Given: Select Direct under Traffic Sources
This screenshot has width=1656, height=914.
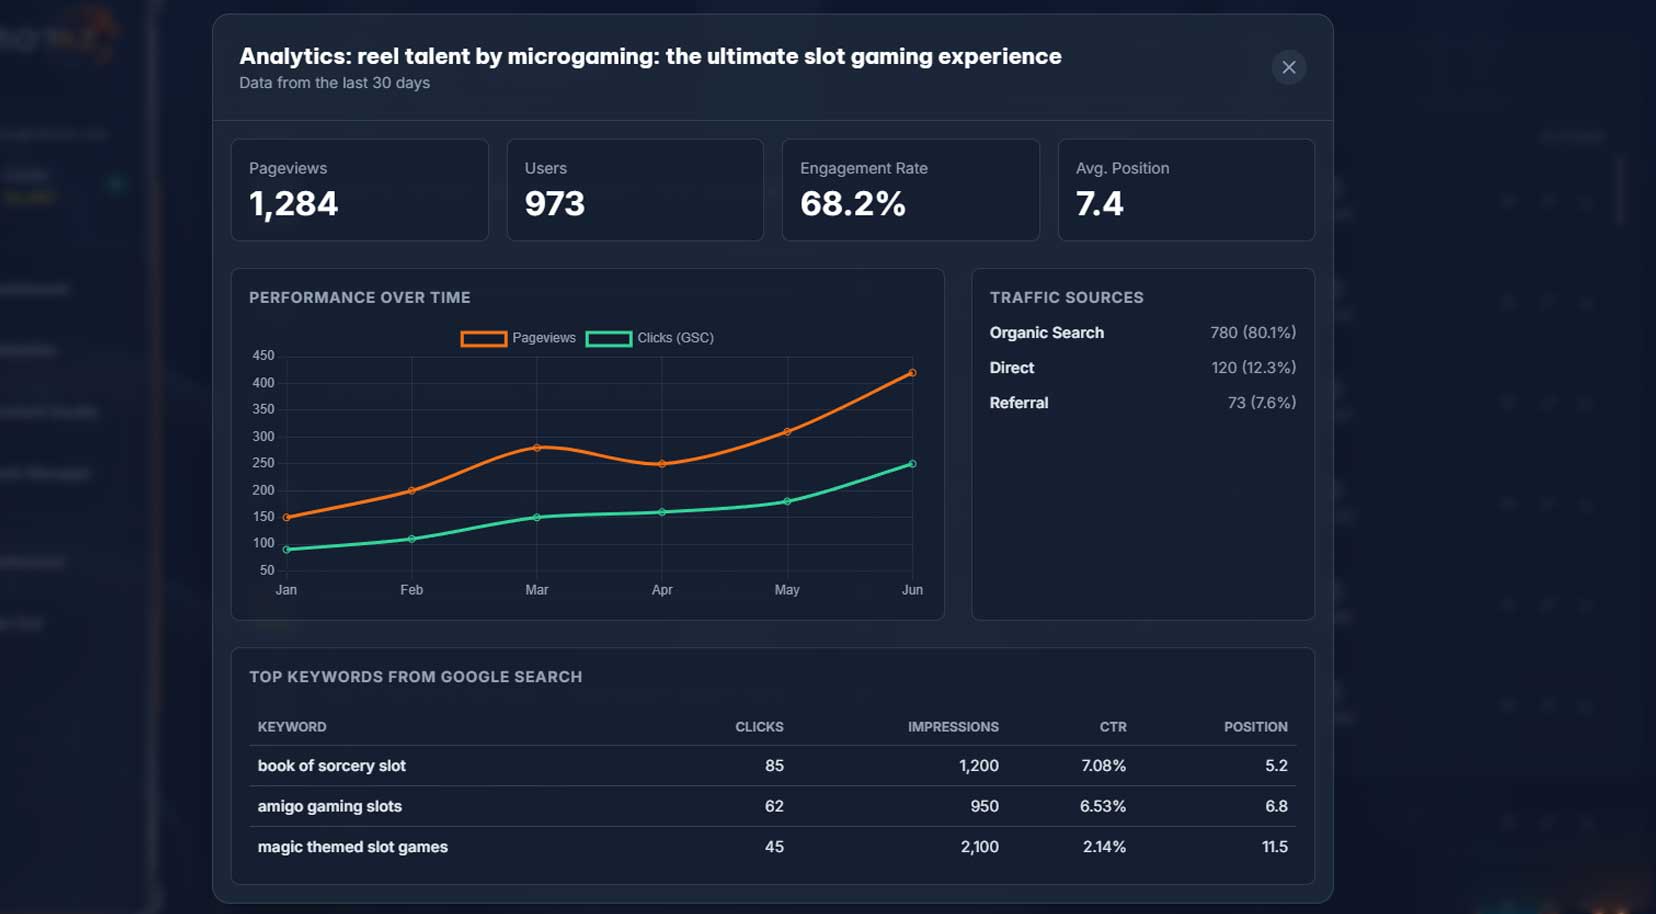Looking at the screenshot, I should point(1012,368).
